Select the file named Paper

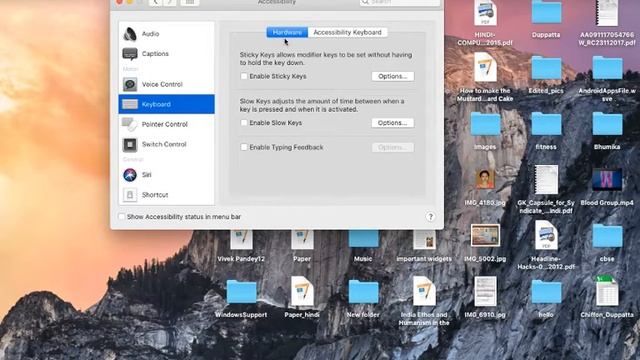[302, 240]
